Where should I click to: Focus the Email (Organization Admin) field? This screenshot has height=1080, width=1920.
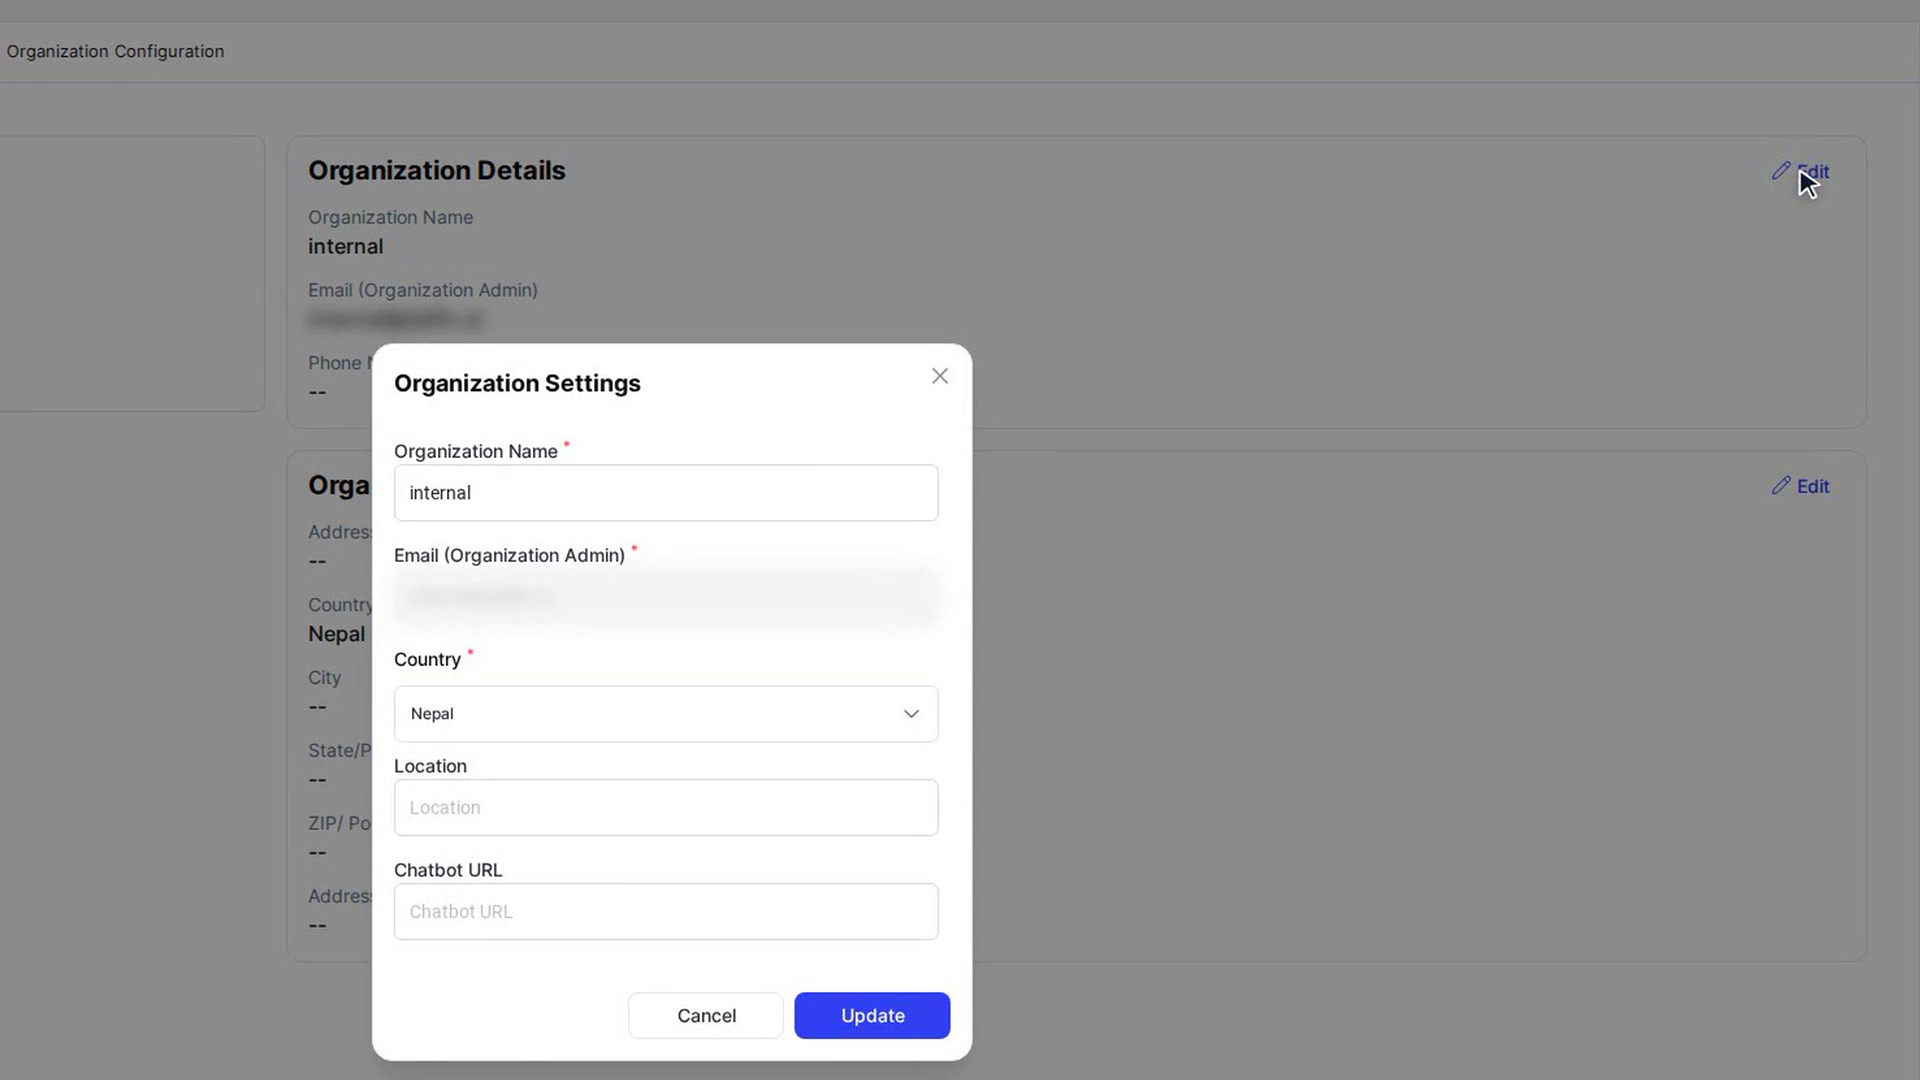(666, 597)
